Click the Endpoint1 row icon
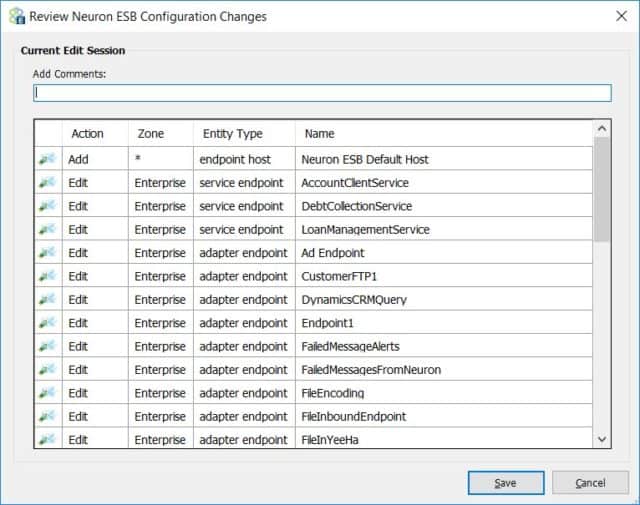640x505 pixels. (47, 323)
